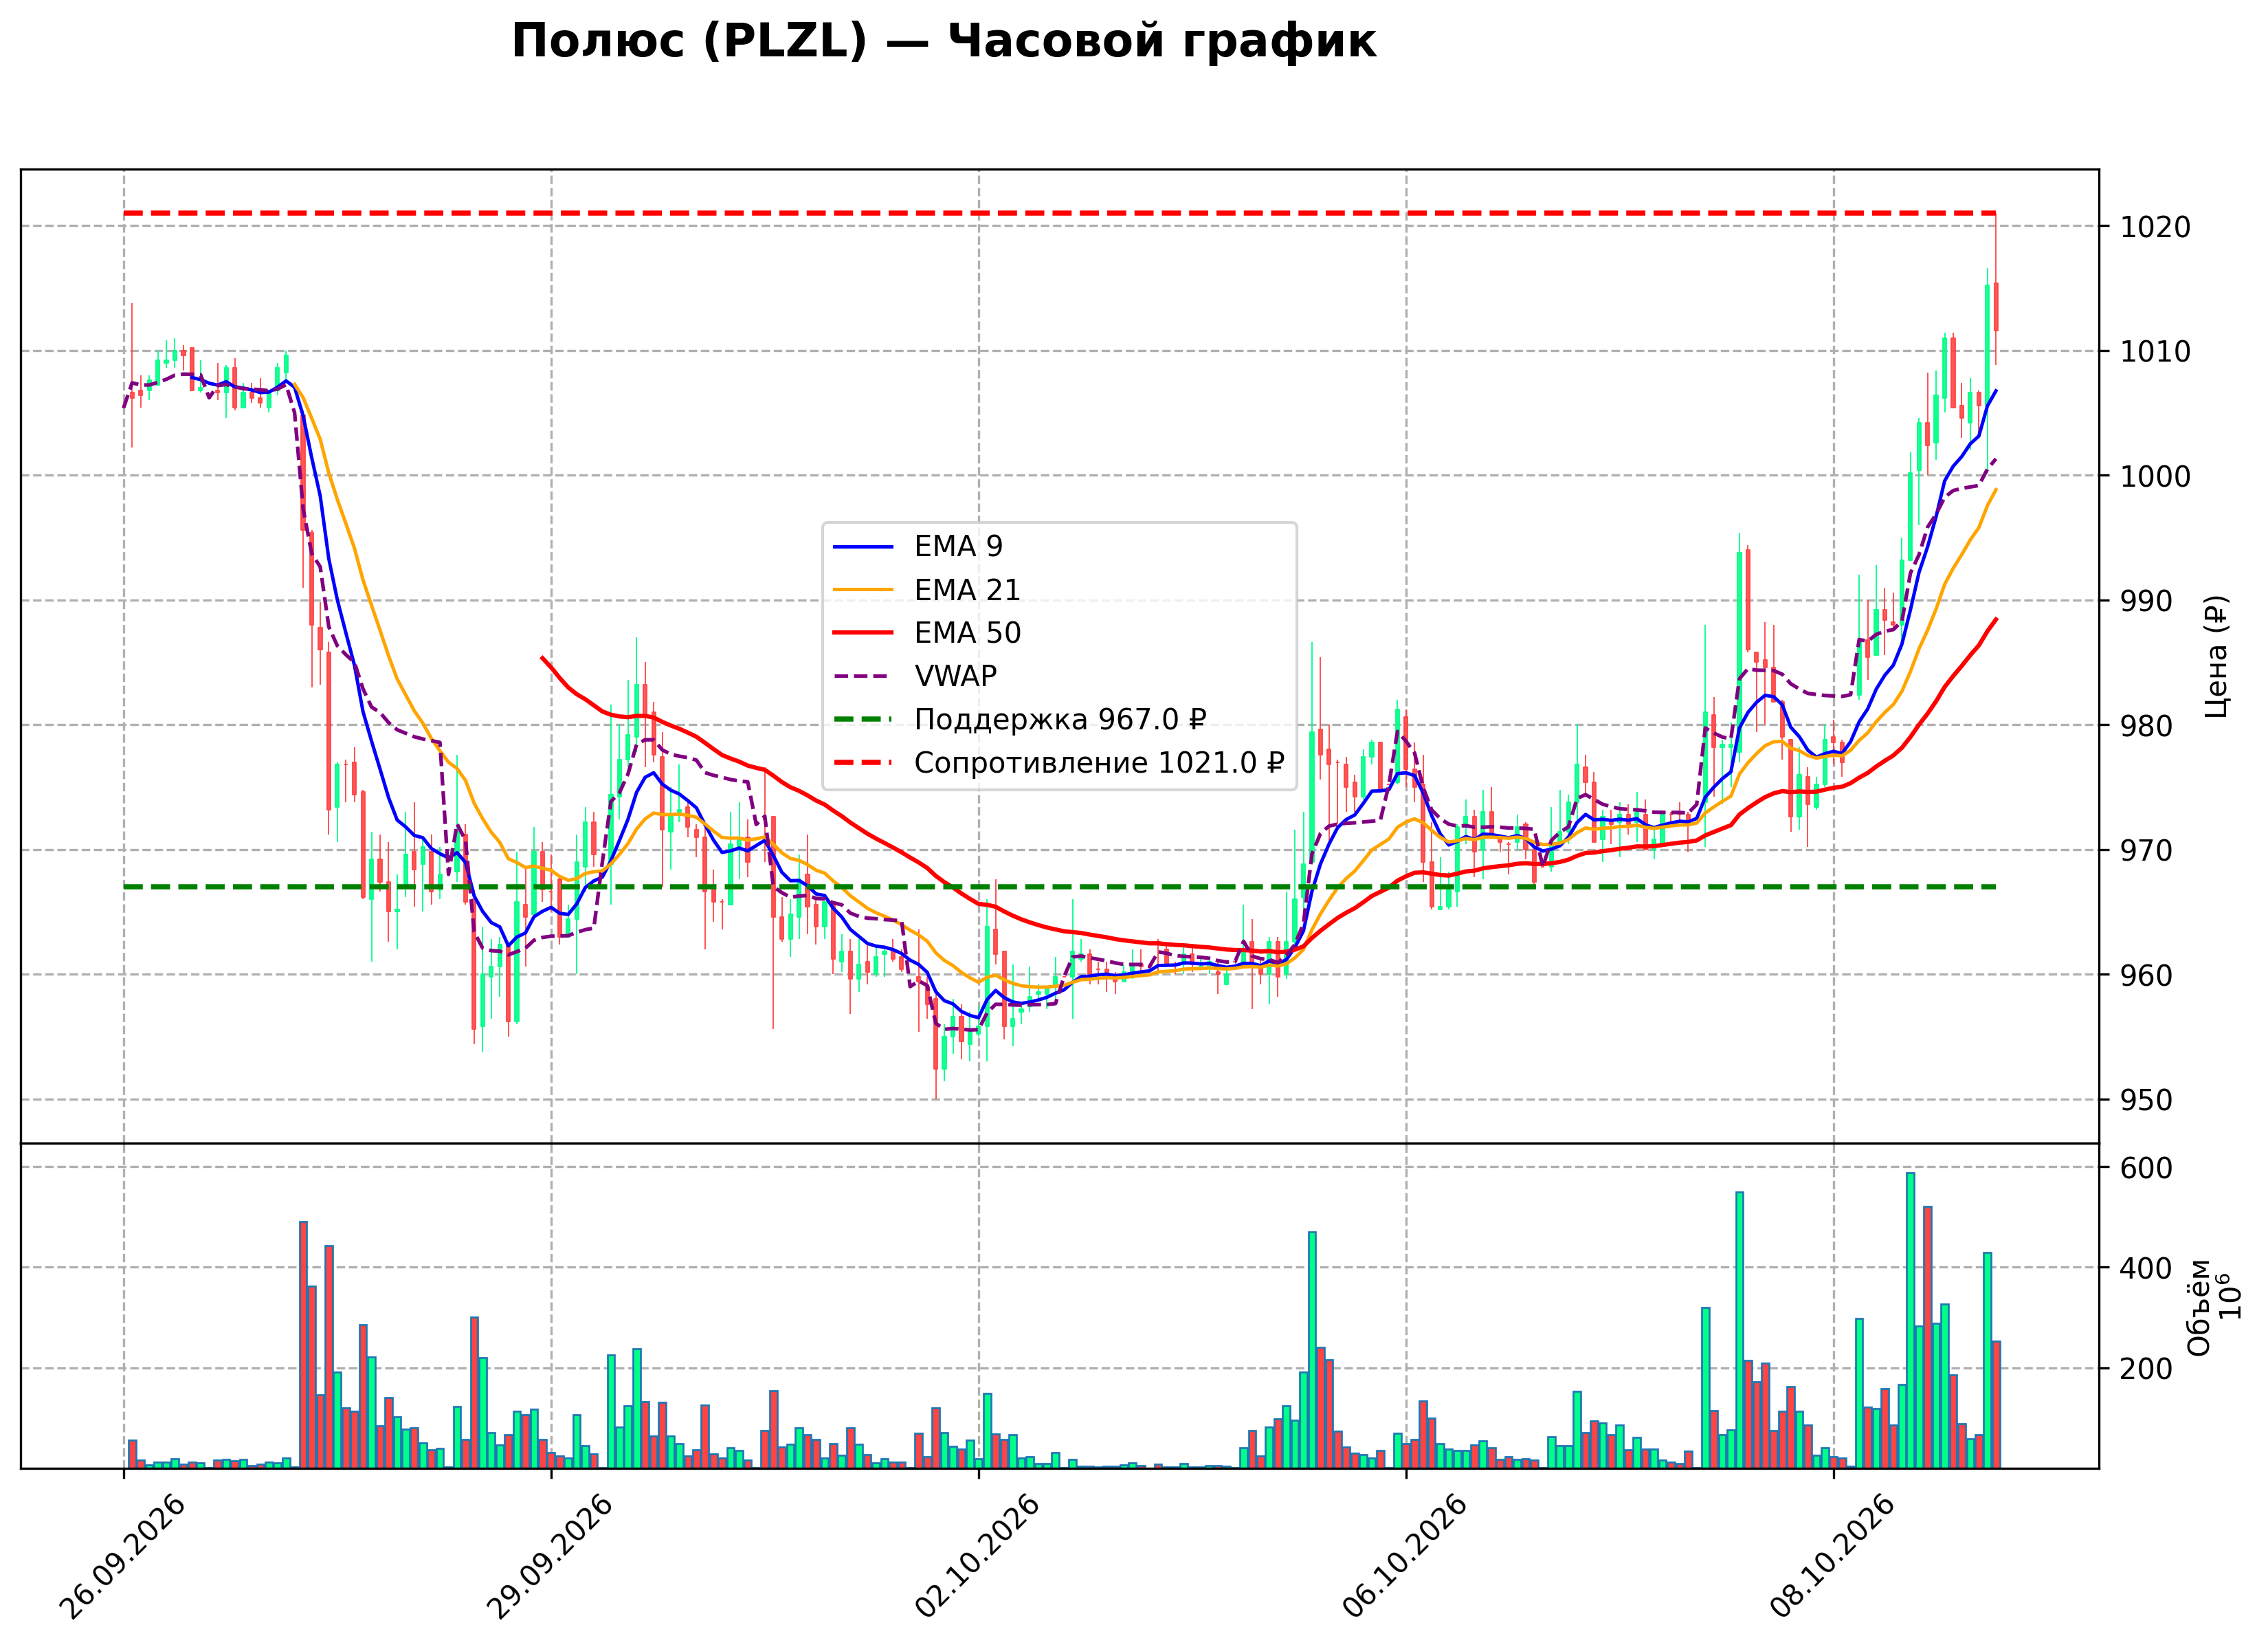2268x1645 pixels.
Task: Click the 08.10.2026 date label
Action: (1833, 1557)
